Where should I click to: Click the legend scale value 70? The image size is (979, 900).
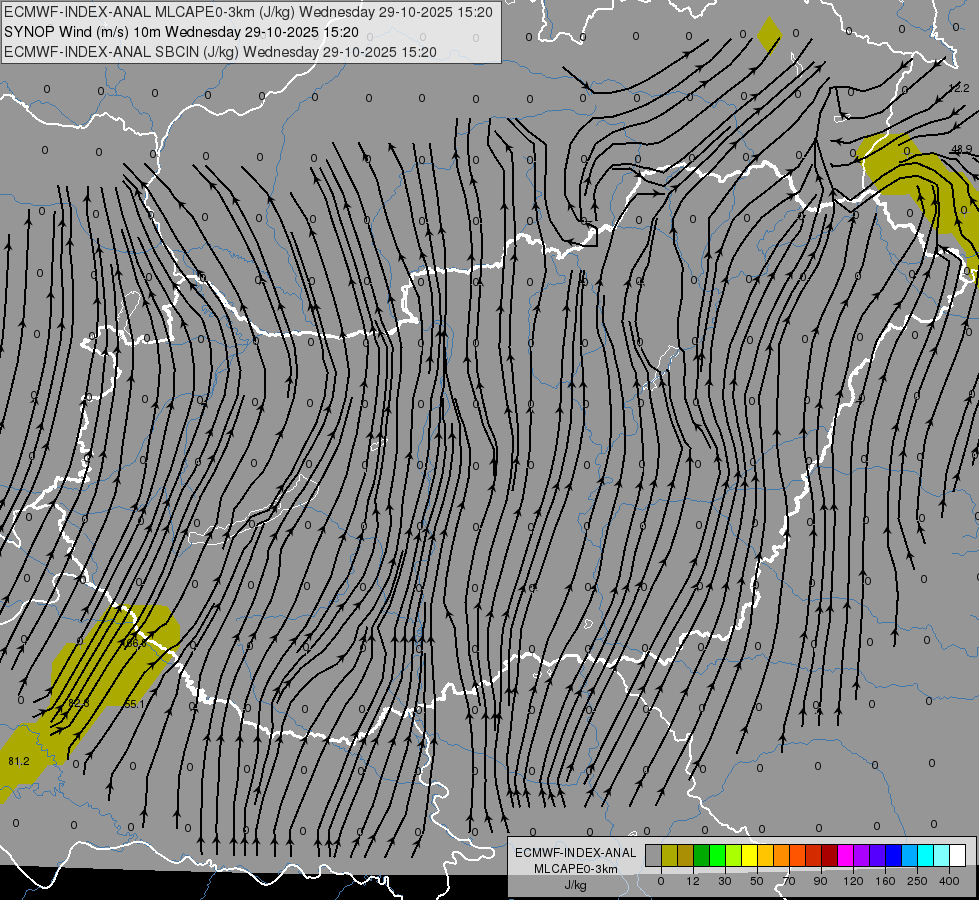[x=789, y=881]
